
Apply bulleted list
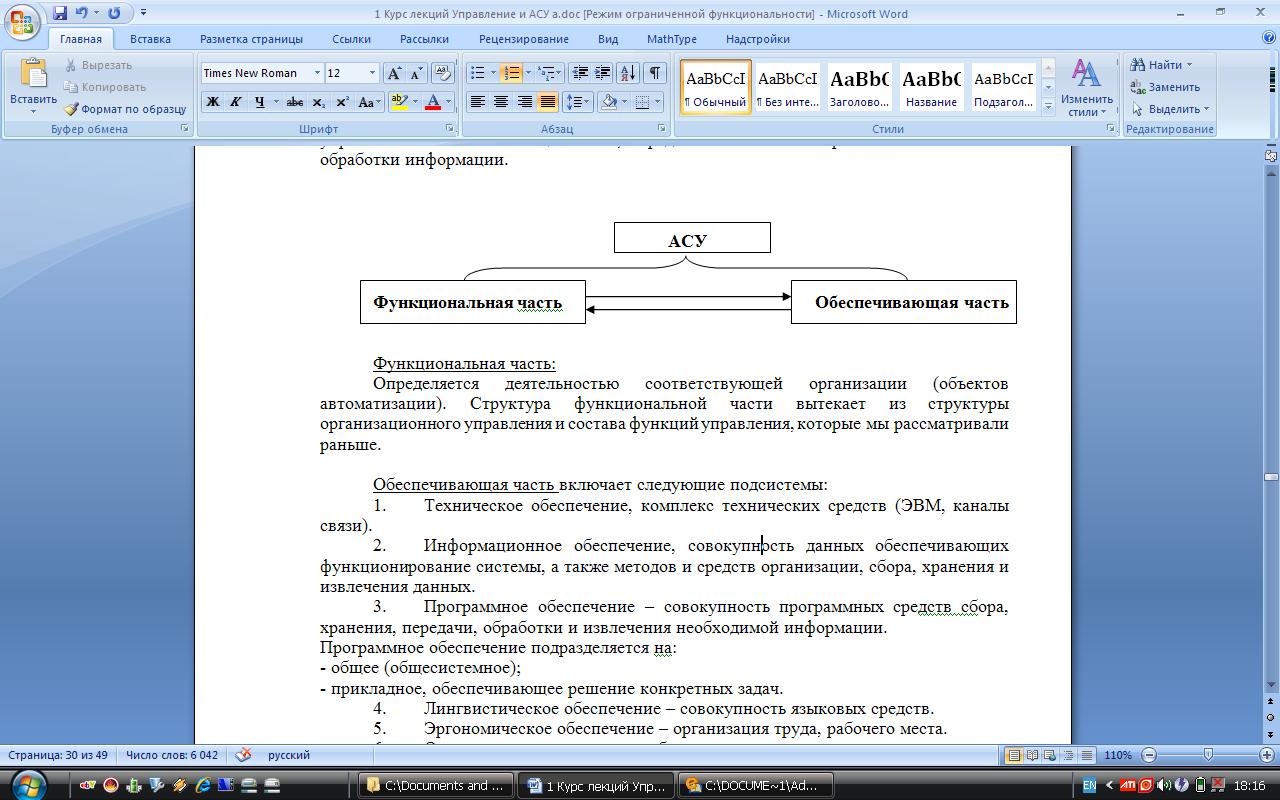(x=478, y=73)
